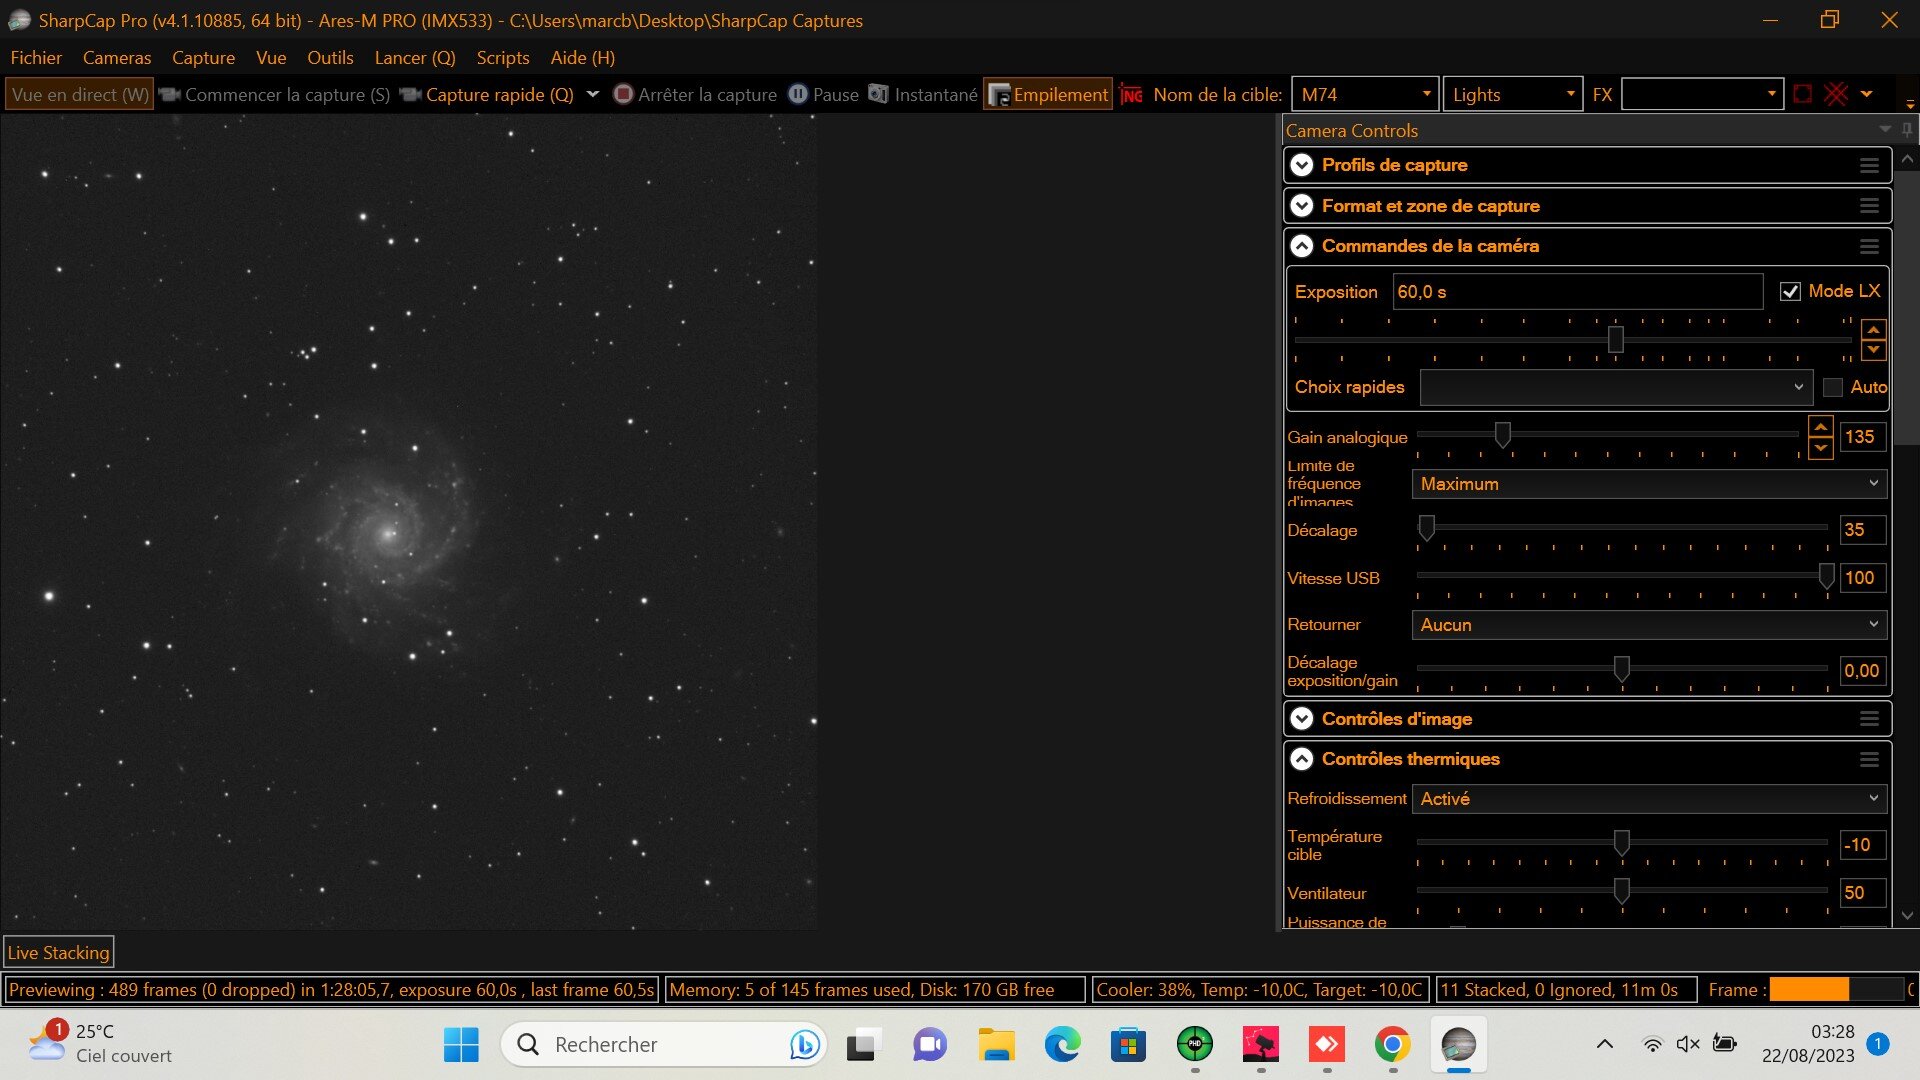Expand Format et zone de capture section

(x=1301, y=206)
